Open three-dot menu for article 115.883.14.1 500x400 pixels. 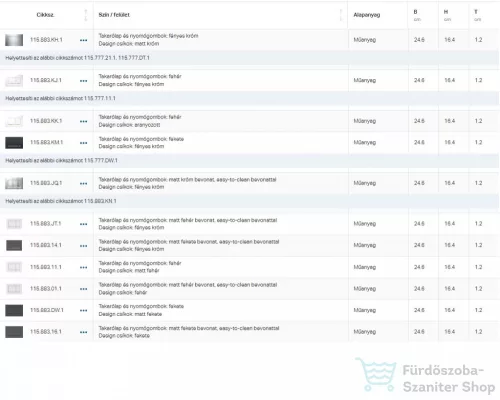click(83, 246)
